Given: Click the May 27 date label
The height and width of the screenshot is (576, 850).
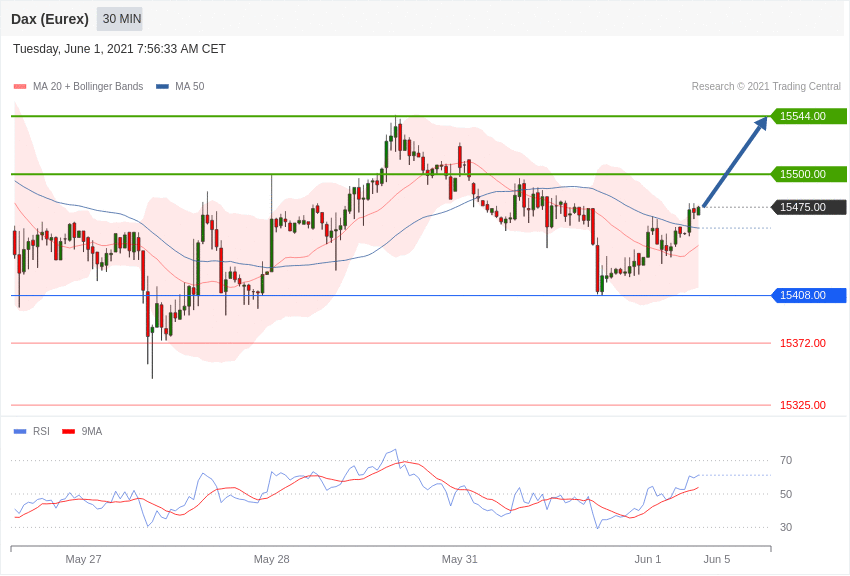Looking at the screenshot, I should click(83, 559).
